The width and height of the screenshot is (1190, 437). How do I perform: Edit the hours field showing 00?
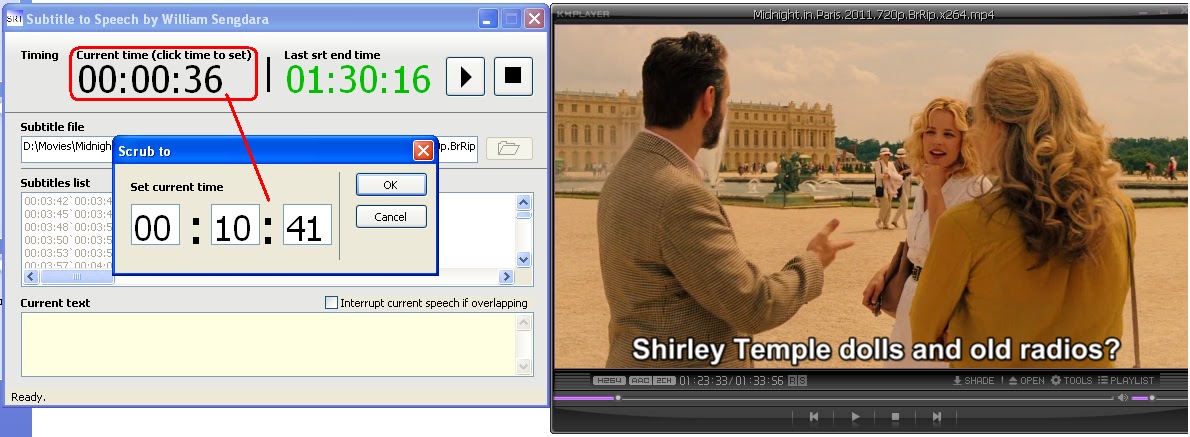(156, 225)
